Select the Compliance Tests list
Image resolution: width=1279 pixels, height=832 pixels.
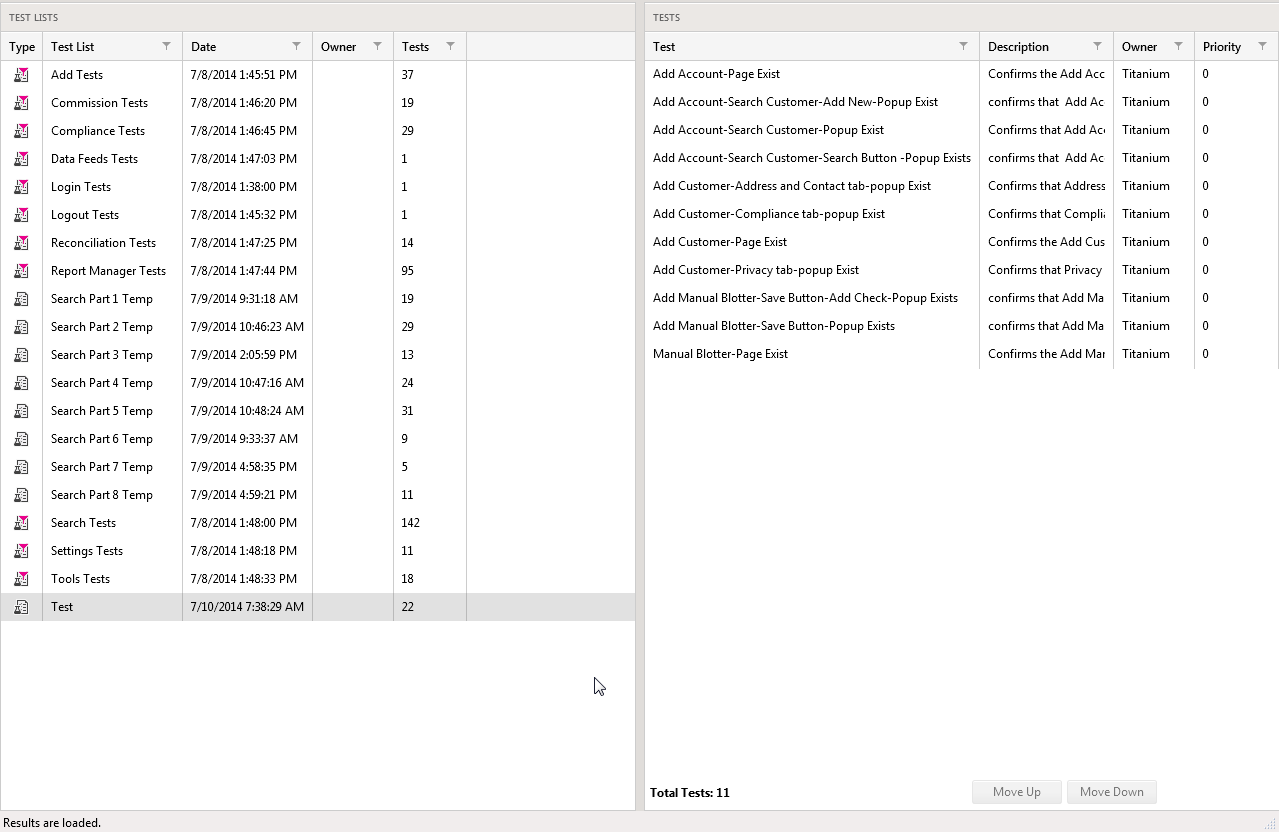click(98, 131)
